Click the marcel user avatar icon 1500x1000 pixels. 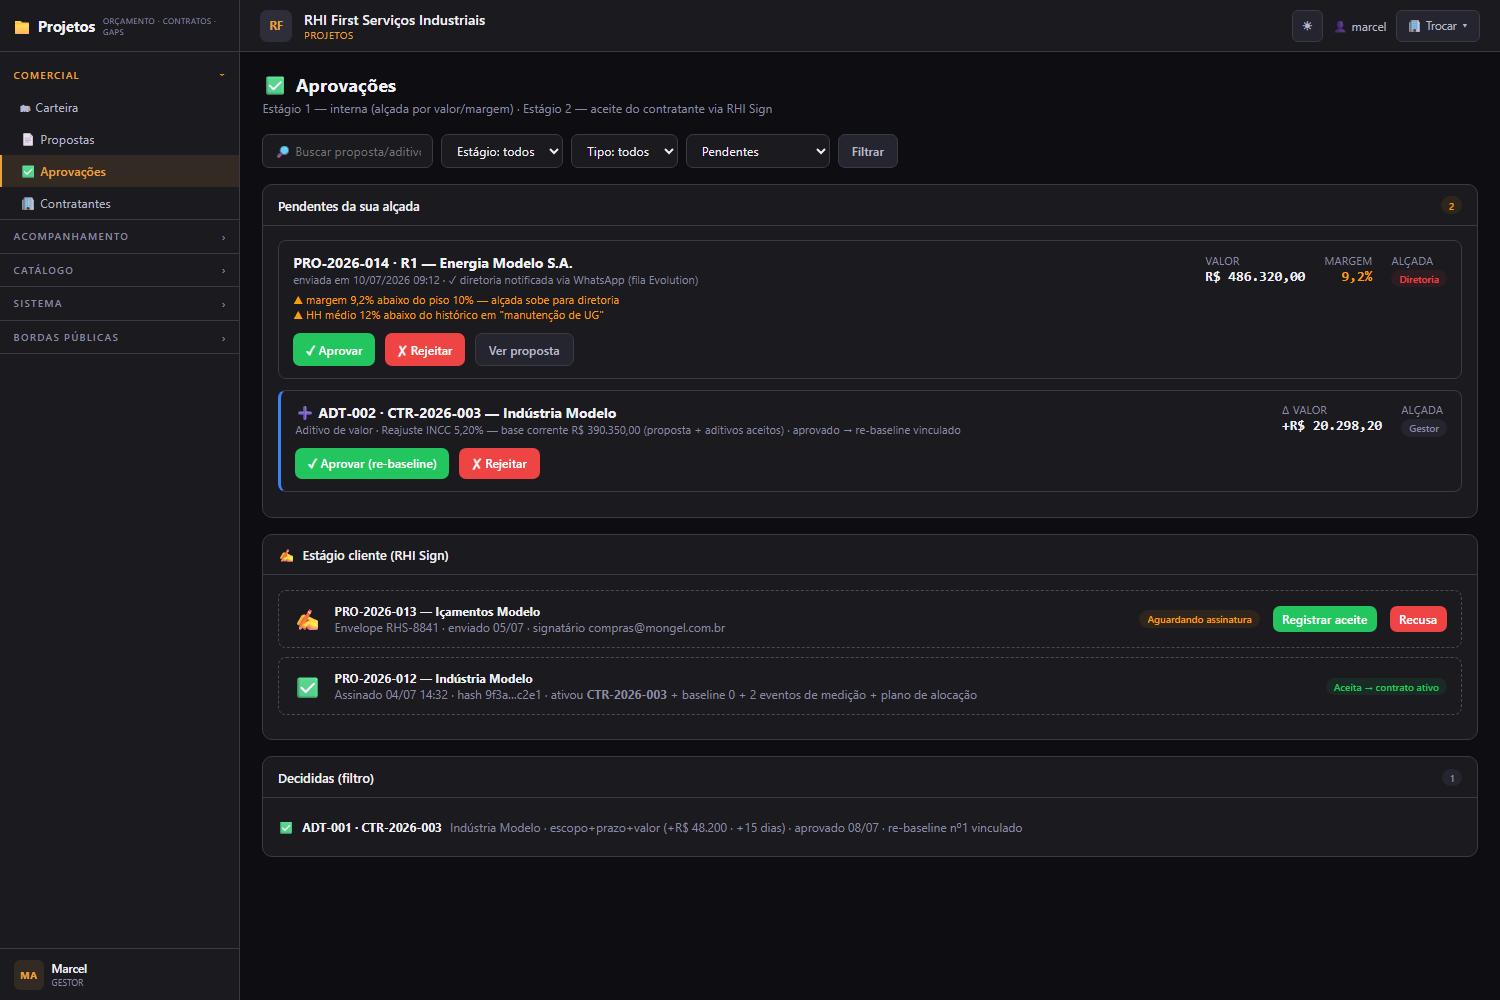click(1340, 27)
